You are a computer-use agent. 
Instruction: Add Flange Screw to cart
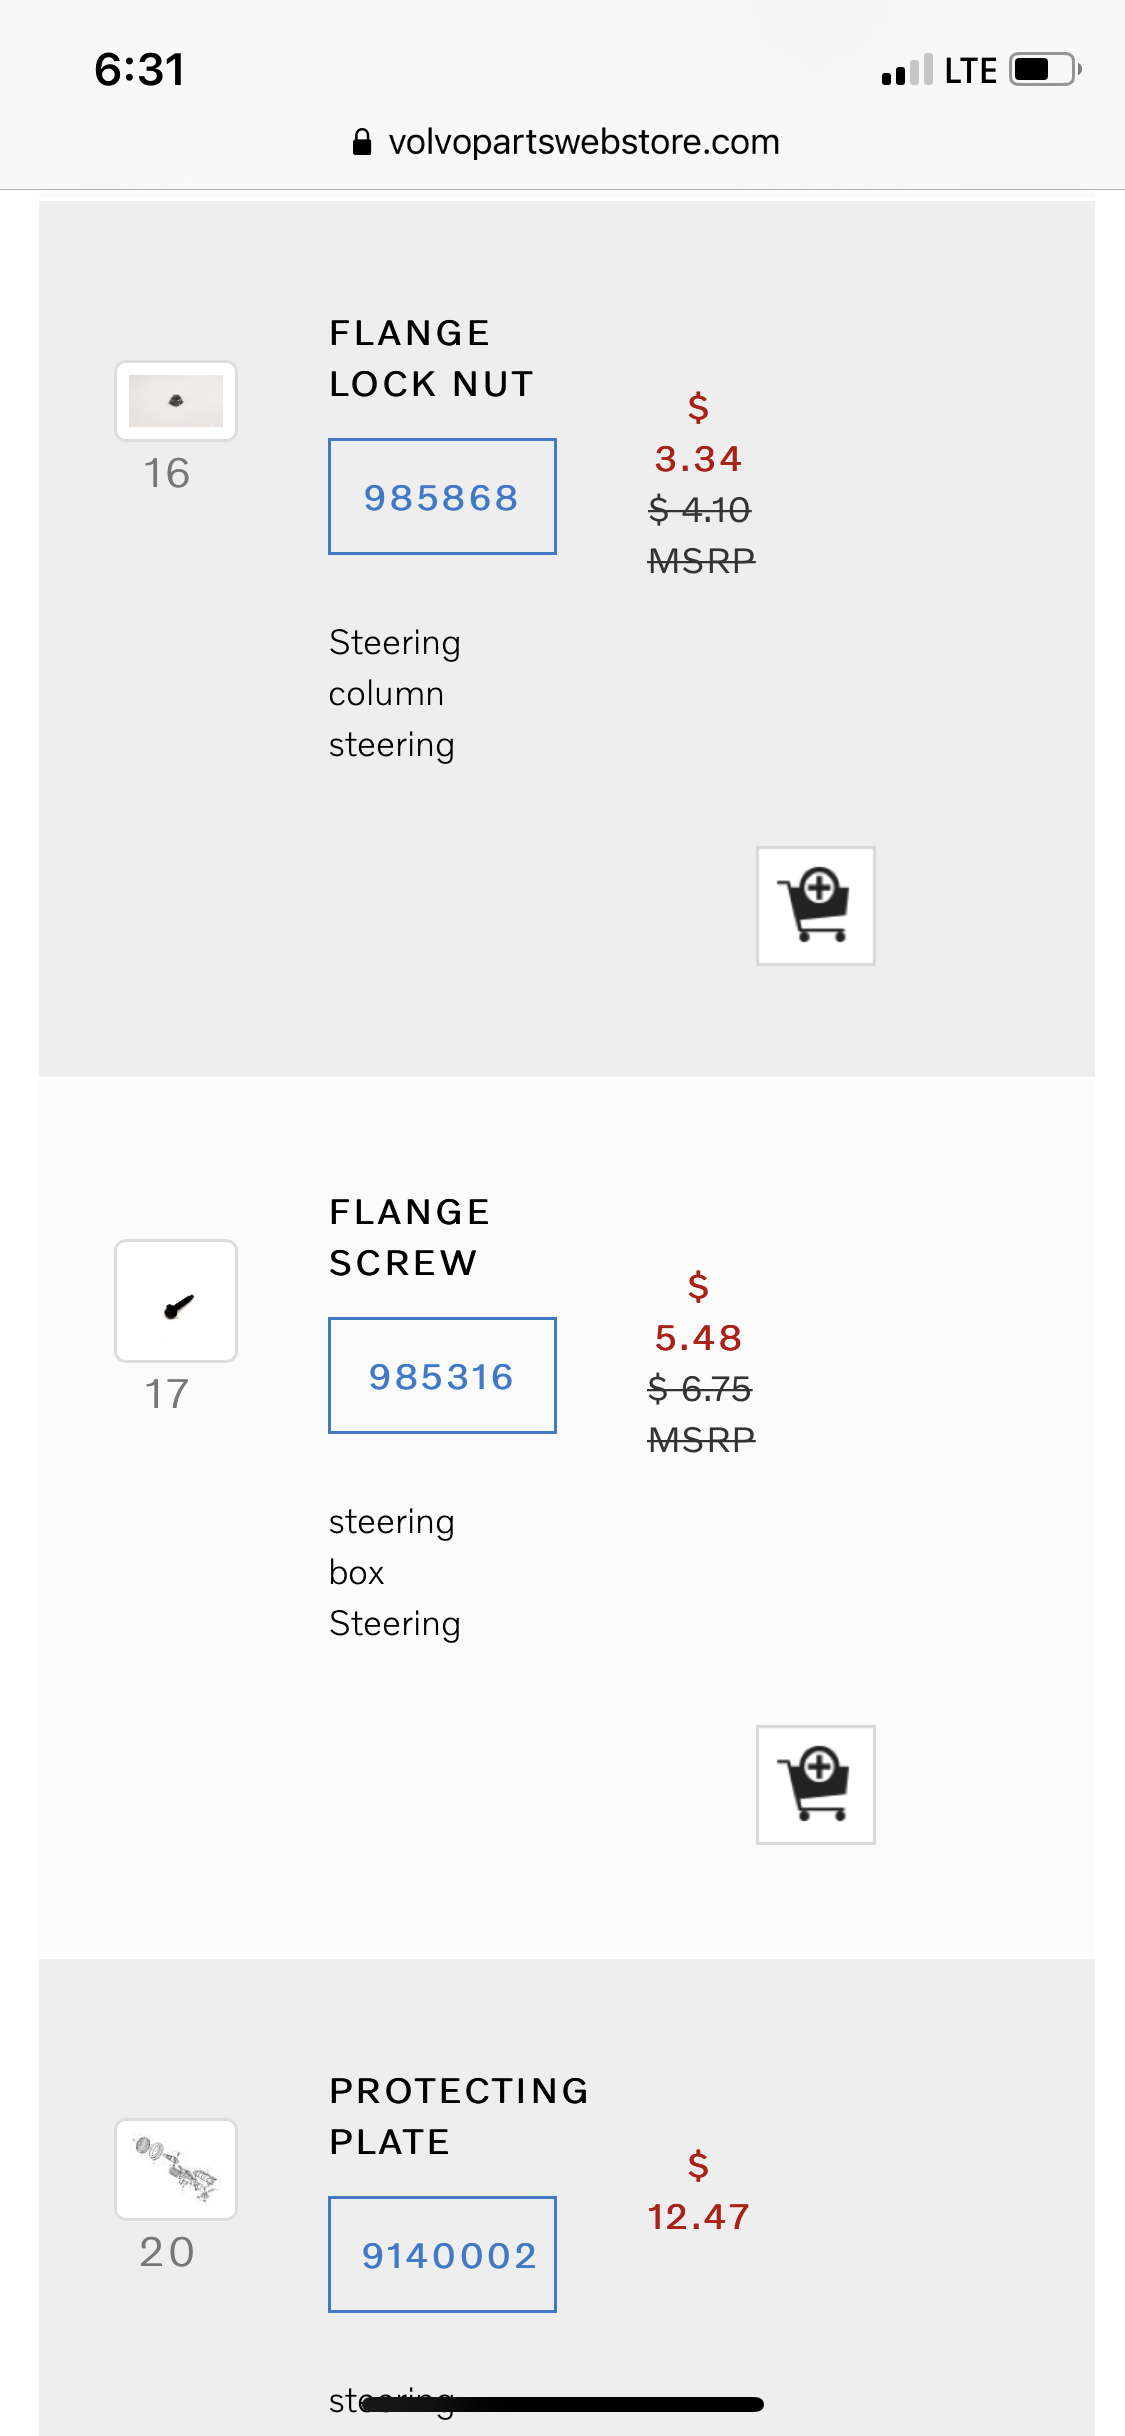click(x=816, y=1785)
